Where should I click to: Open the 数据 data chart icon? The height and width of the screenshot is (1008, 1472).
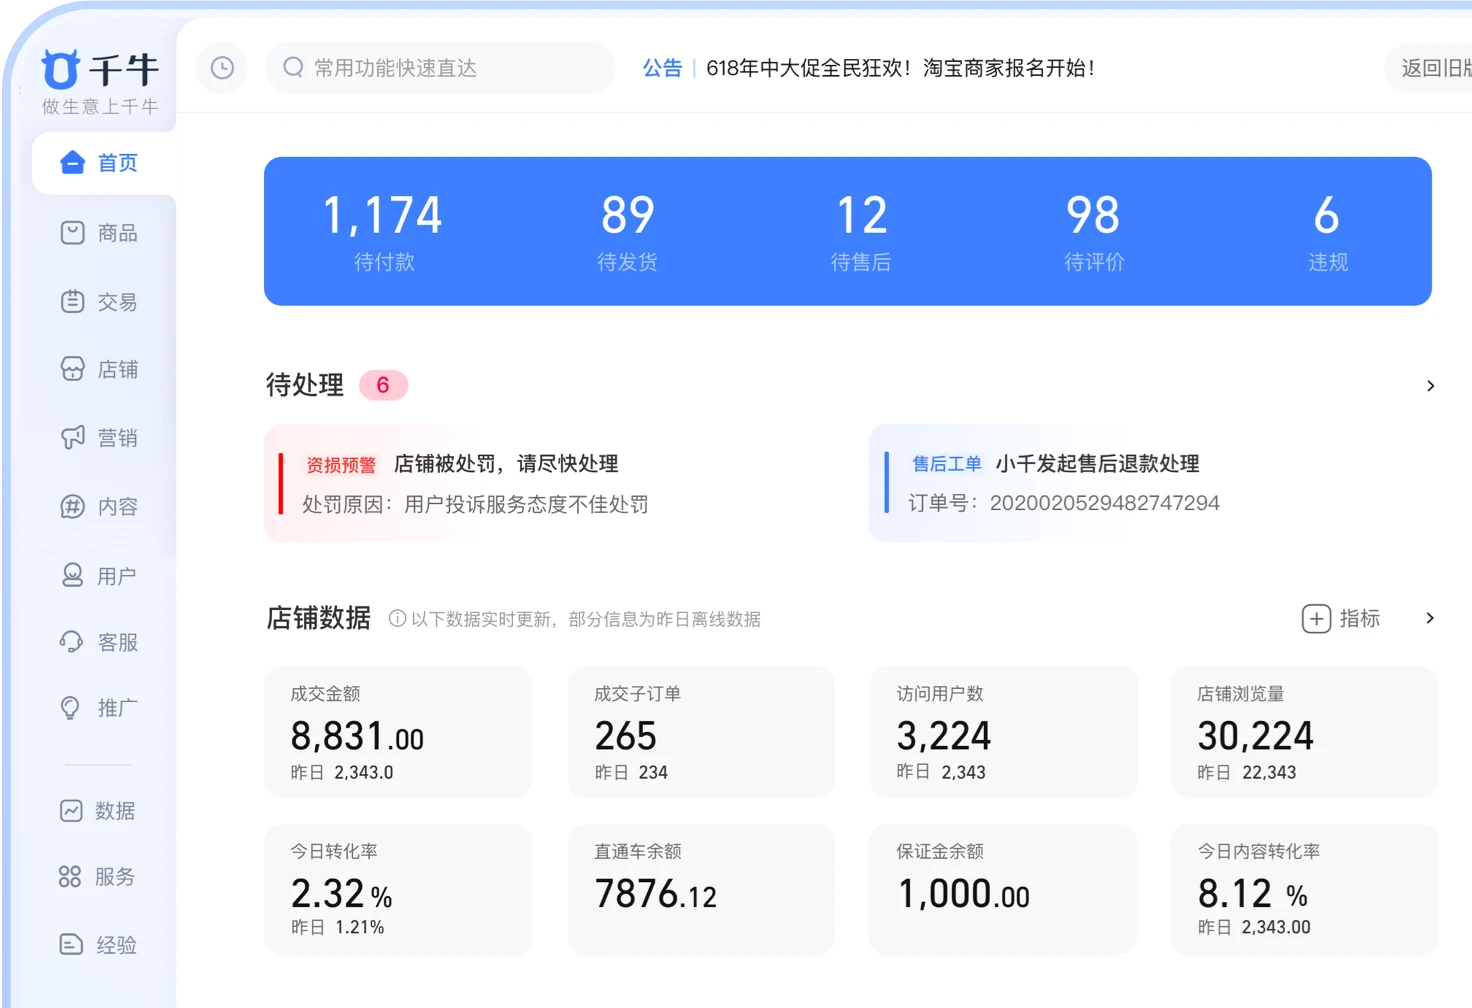point(71,811)
